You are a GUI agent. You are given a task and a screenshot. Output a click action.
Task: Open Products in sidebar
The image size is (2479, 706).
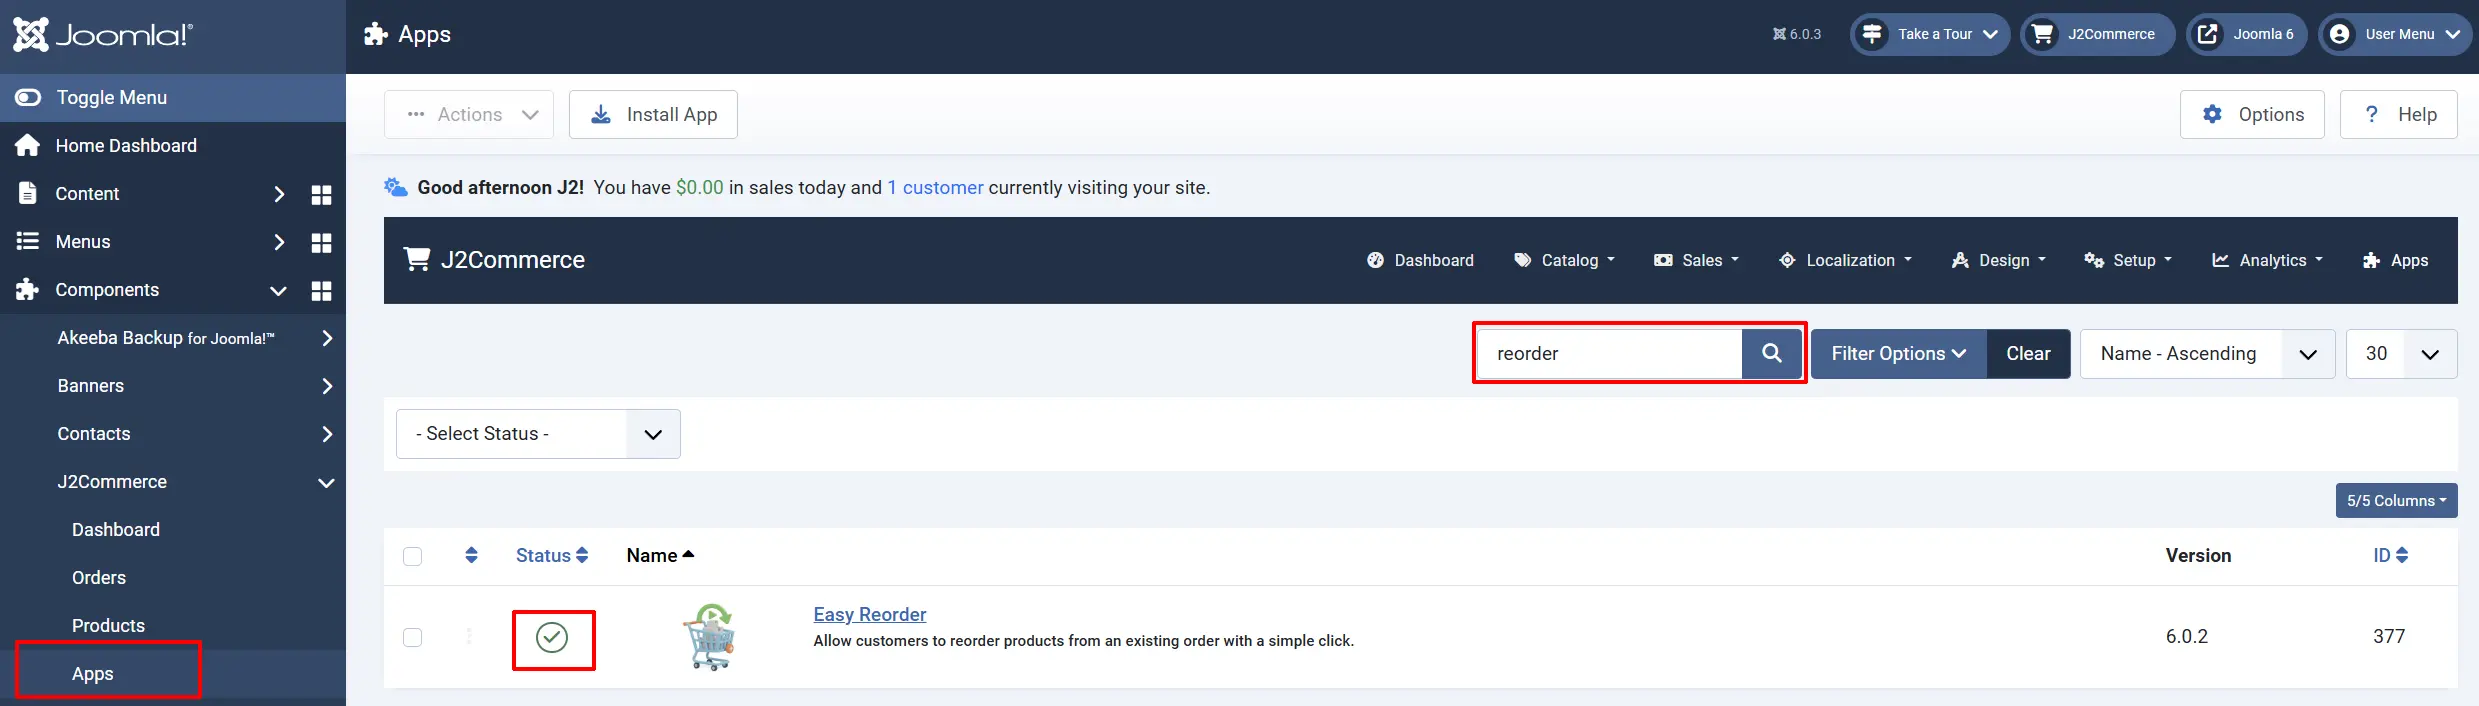(x=108, y=626)
